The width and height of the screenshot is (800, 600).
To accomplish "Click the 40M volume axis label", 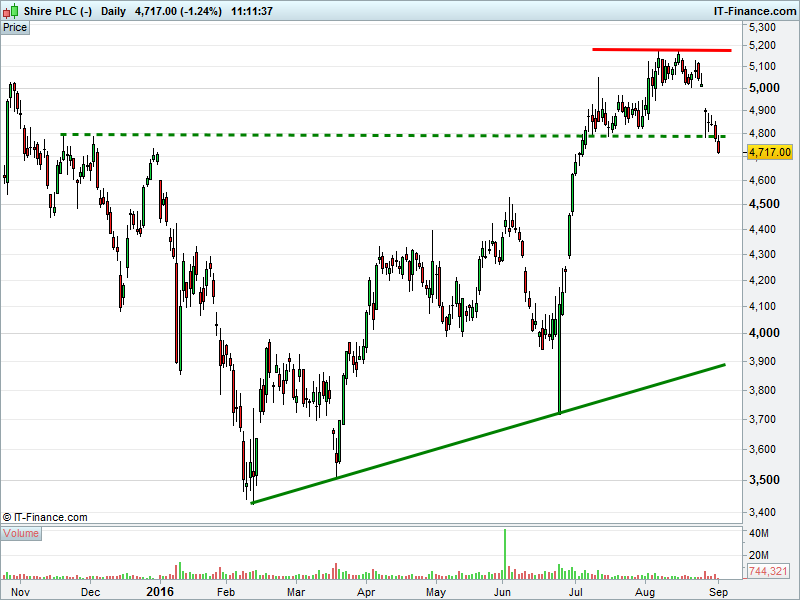I will tap(758, 533).
